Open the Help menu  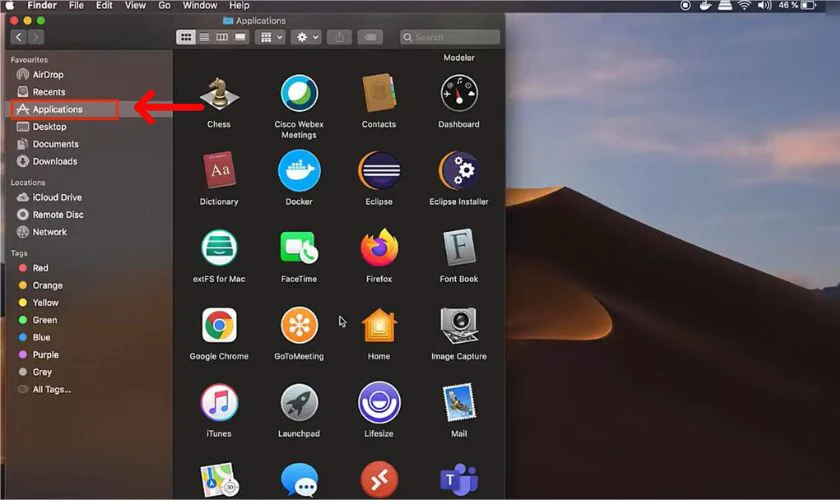pyautogui.click(x=239, y=5)
